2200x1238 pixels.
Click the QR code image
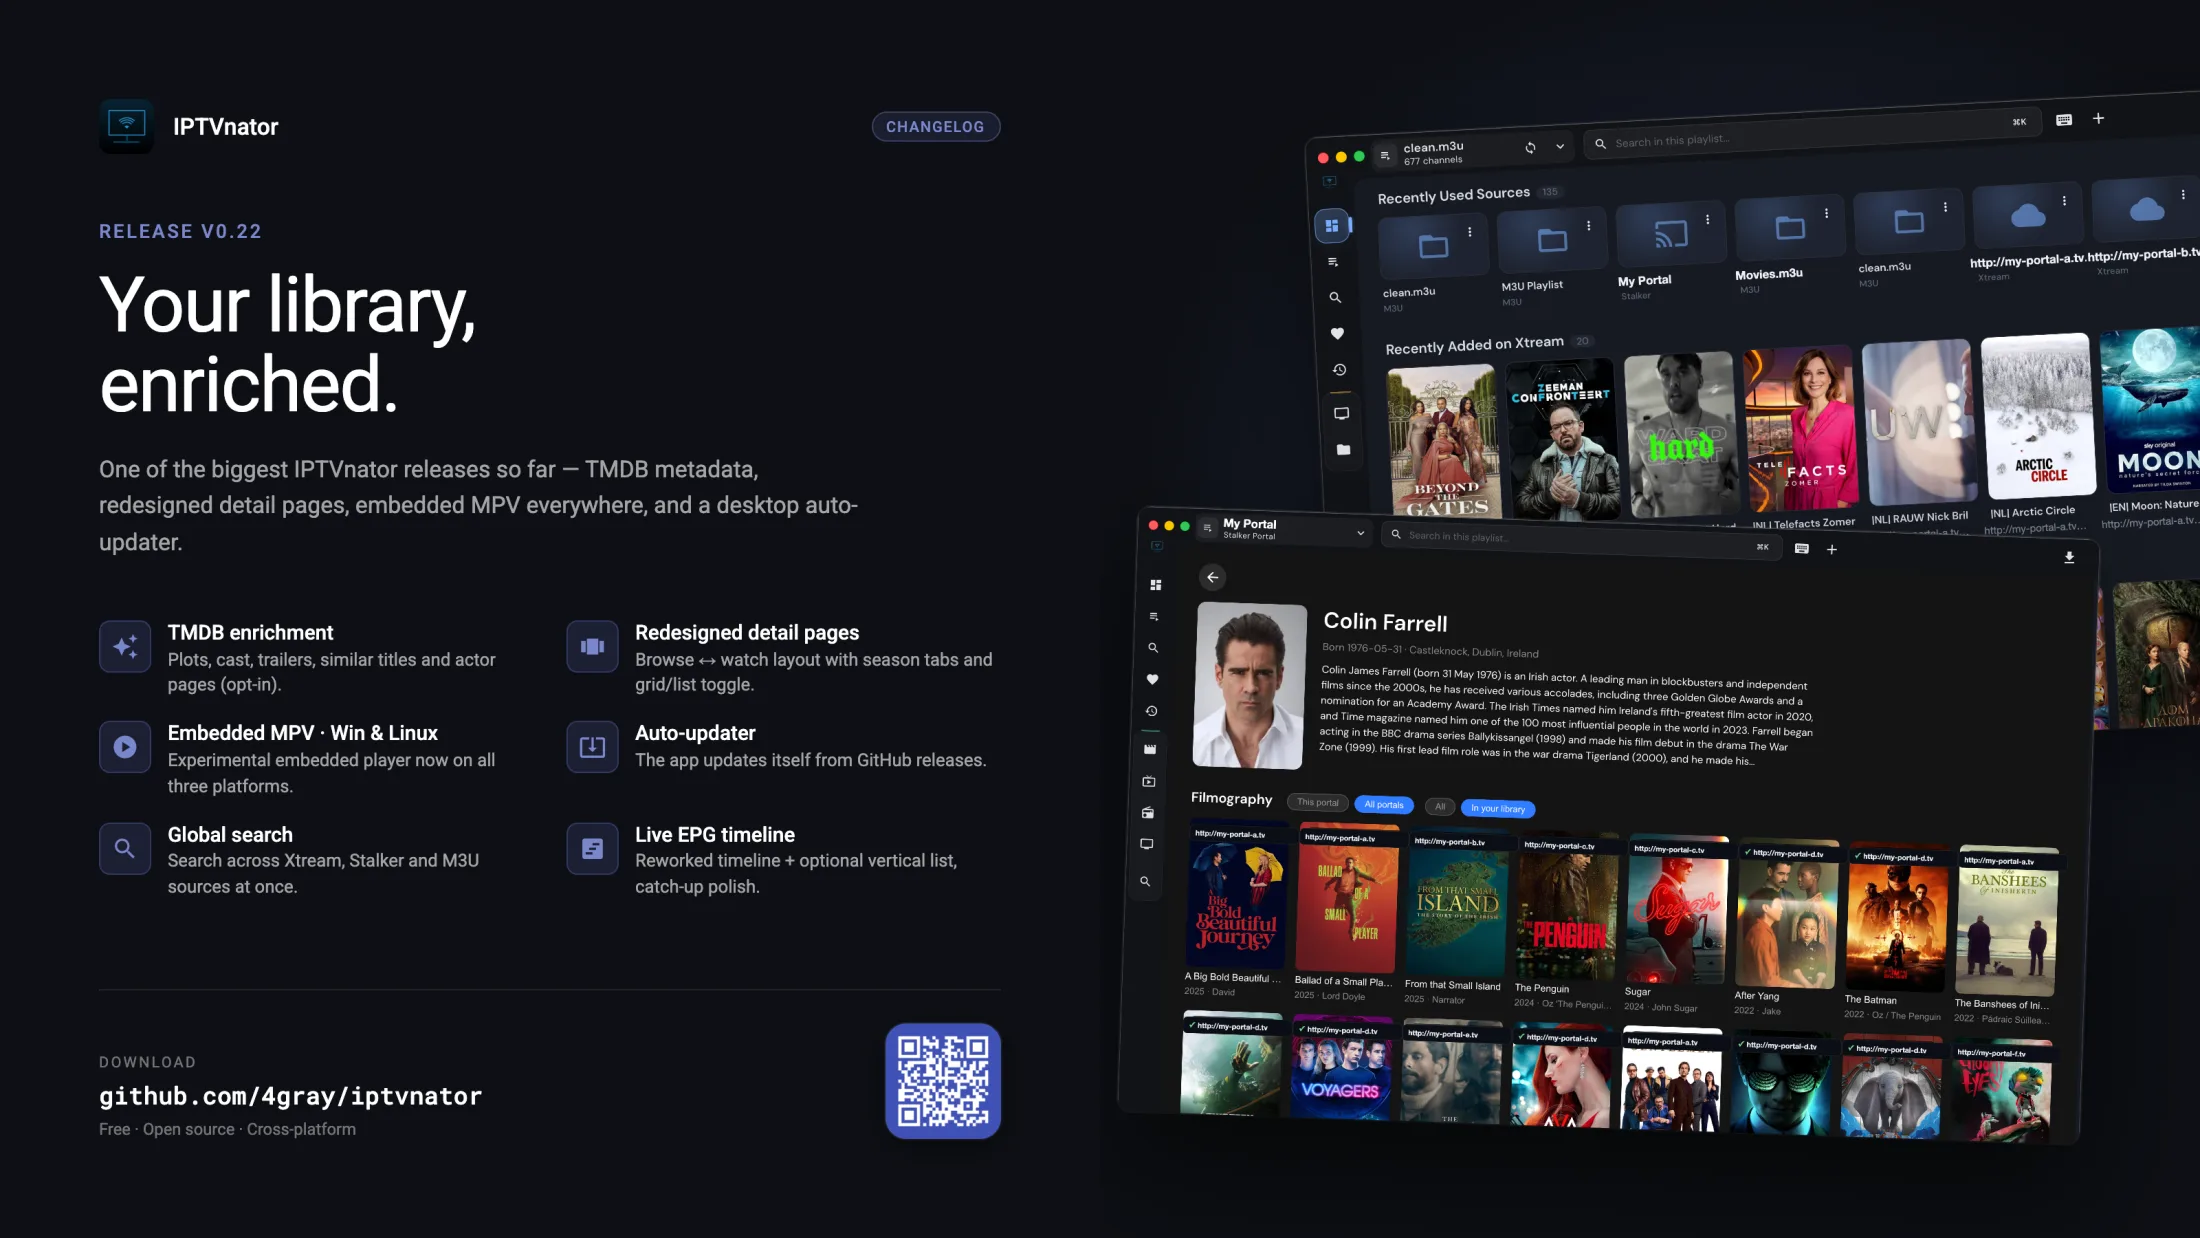click(x=942, y=1080)
